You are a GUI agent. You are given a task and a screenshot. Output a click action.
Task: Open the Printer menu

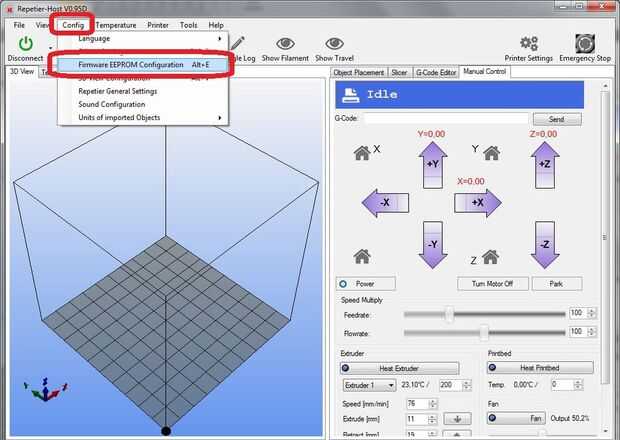(158, 25)
